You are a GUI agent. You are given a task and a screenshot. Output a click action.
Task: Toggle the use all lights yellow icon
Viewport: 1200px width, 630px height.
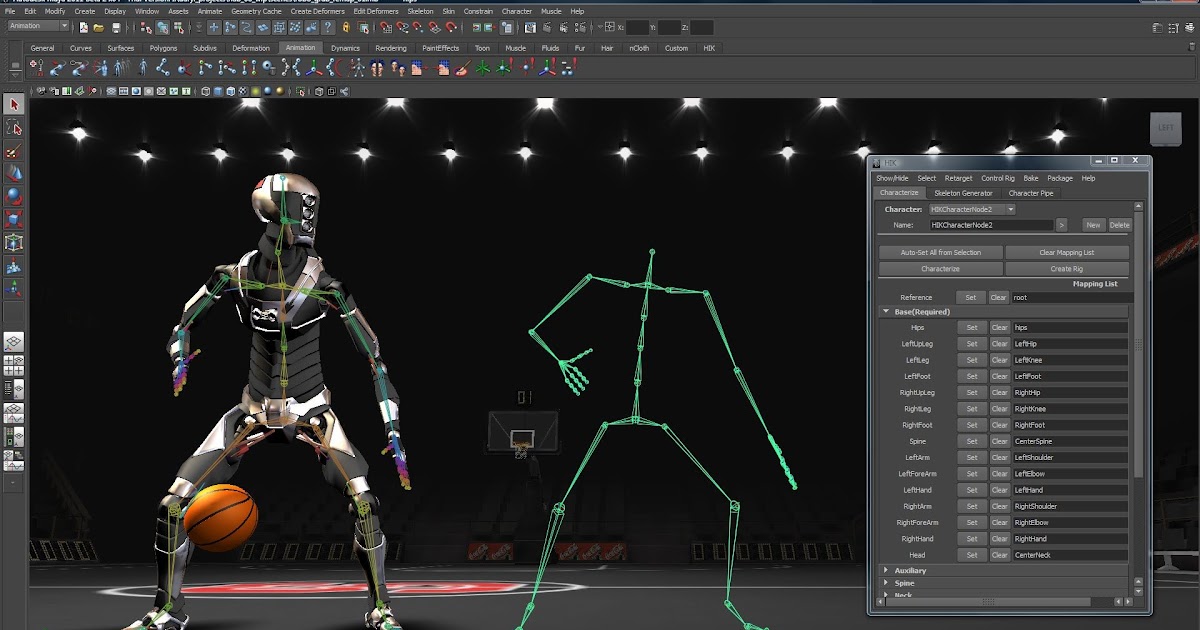click(256, 91)
